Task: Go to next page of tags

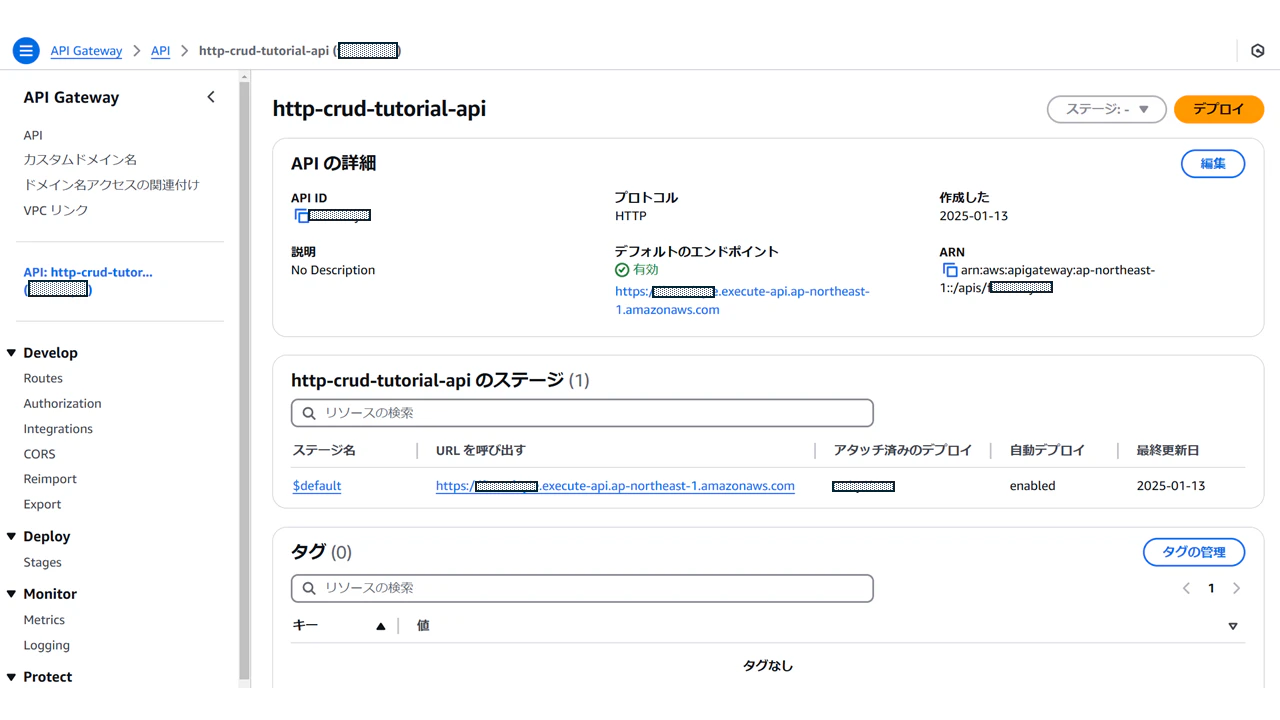Action: point(1236,588)
